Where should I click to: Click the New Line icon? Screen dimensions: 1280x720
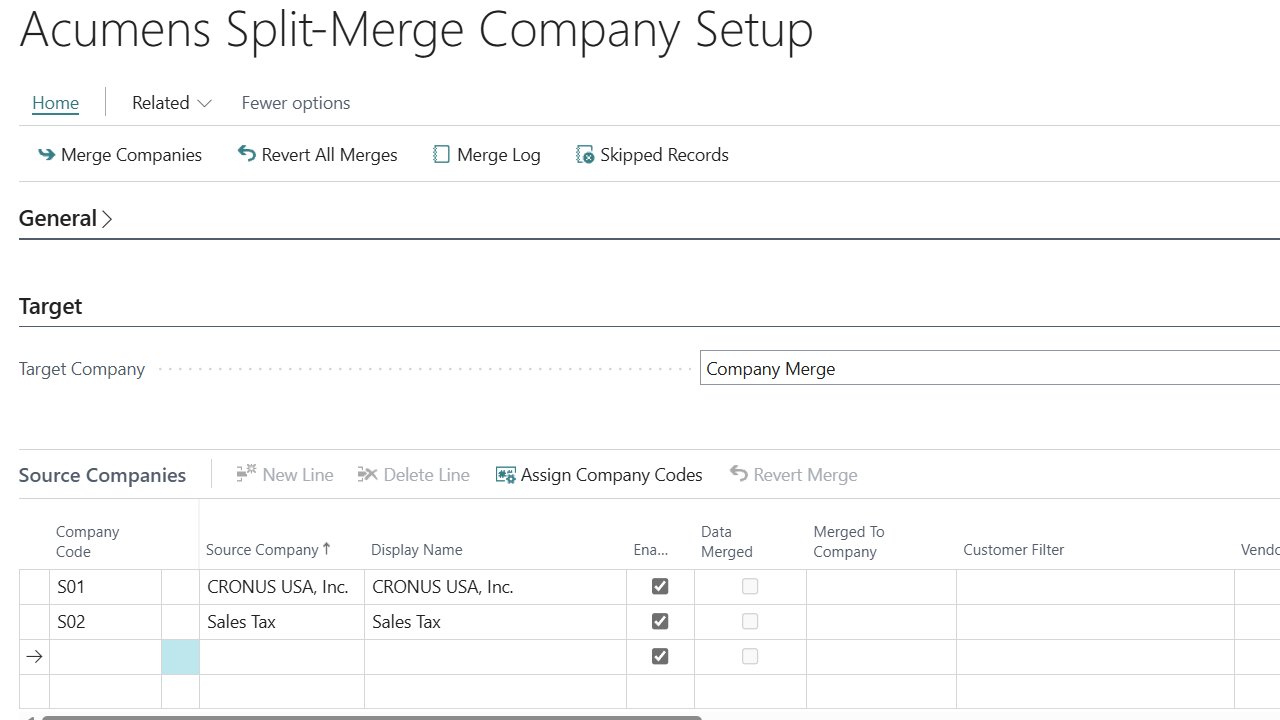pos(246,474)
